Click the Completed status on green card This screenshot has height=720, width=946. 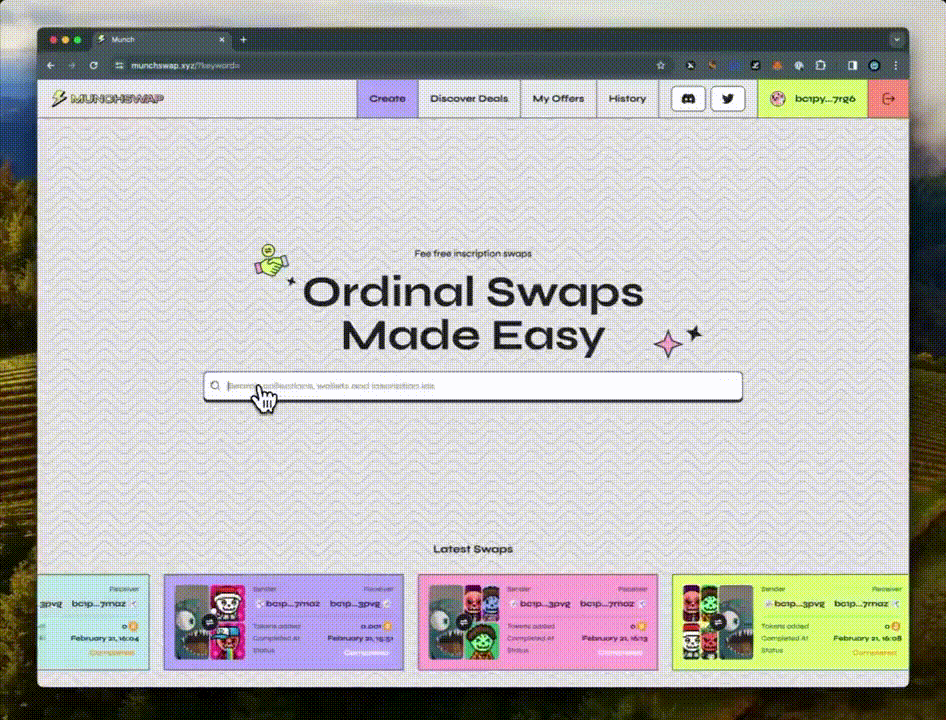[x=874, y=652]
